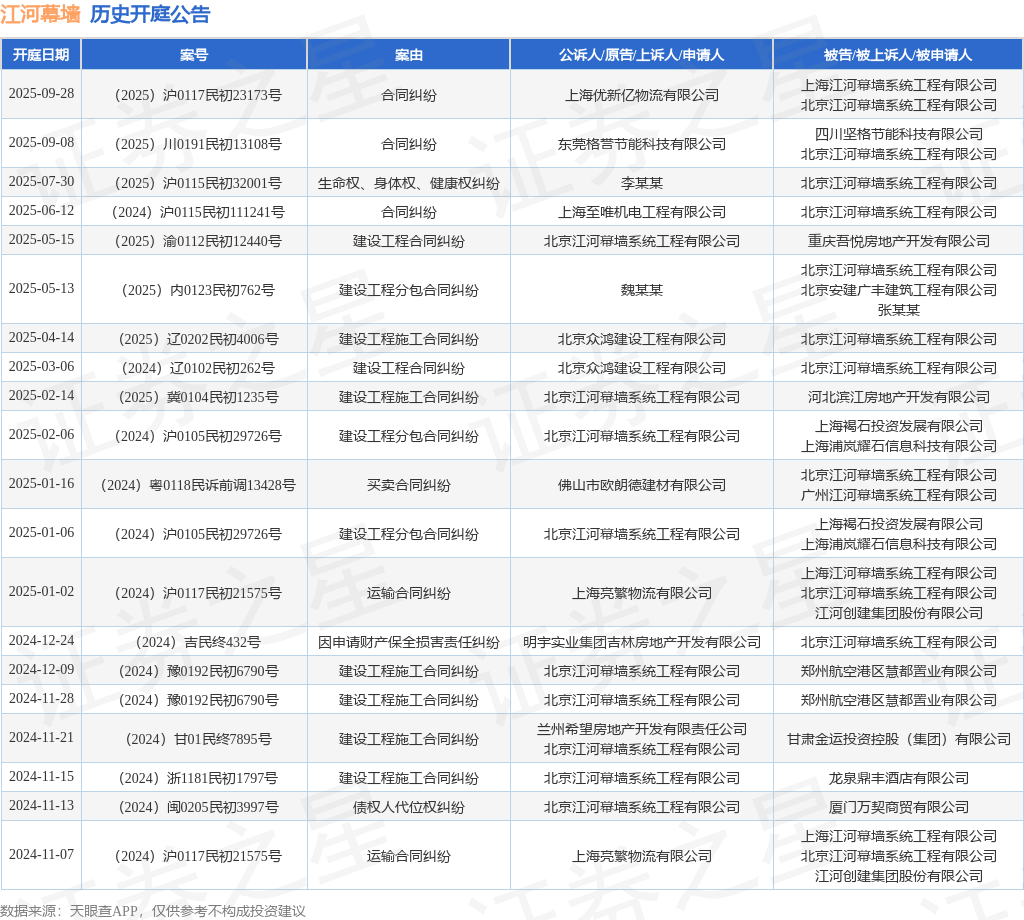
Task: Click defendant 龙泉鼎丰酒店有限公司
Action: (899, 778)
